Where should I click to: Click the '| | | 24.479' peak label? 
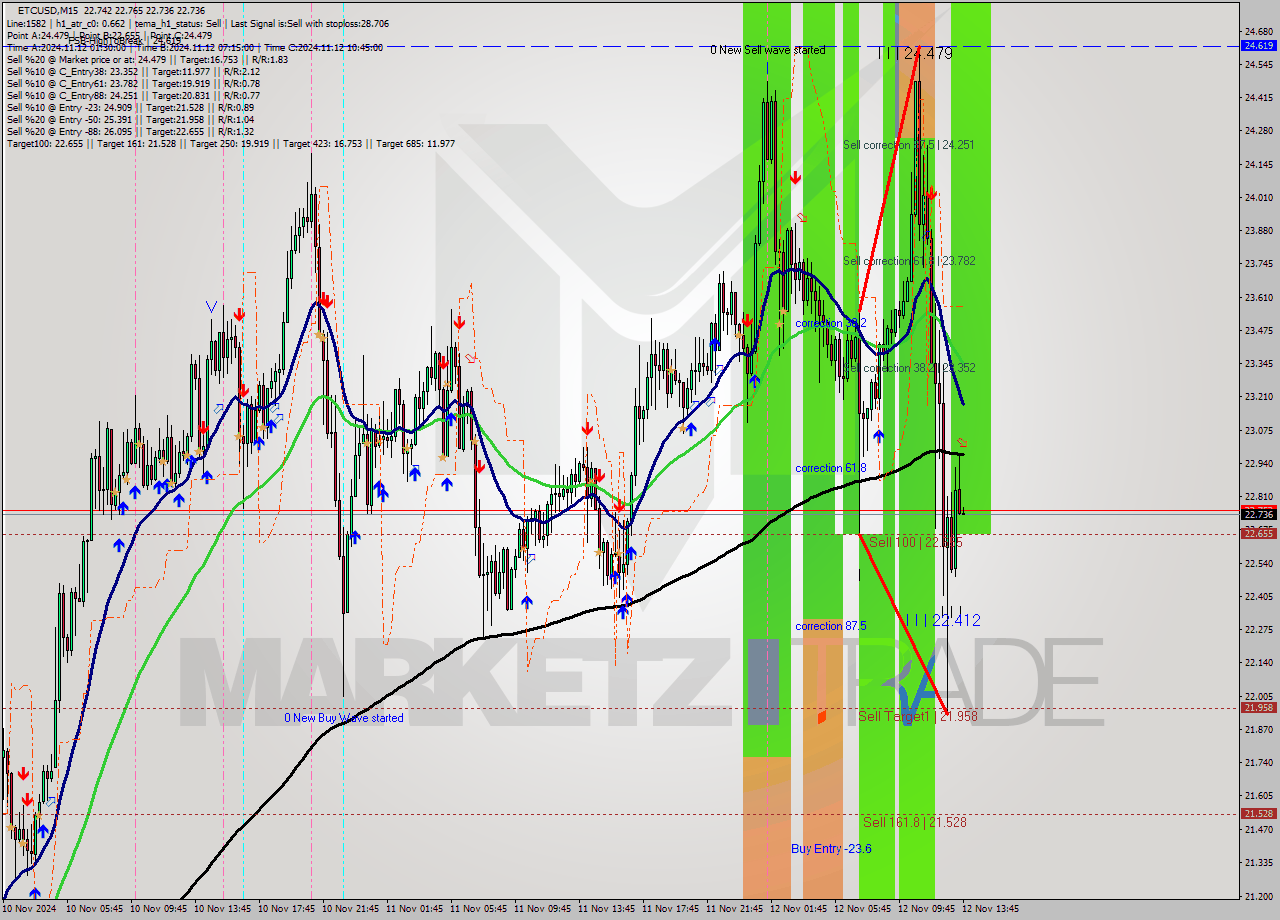(x=915, y=53)
